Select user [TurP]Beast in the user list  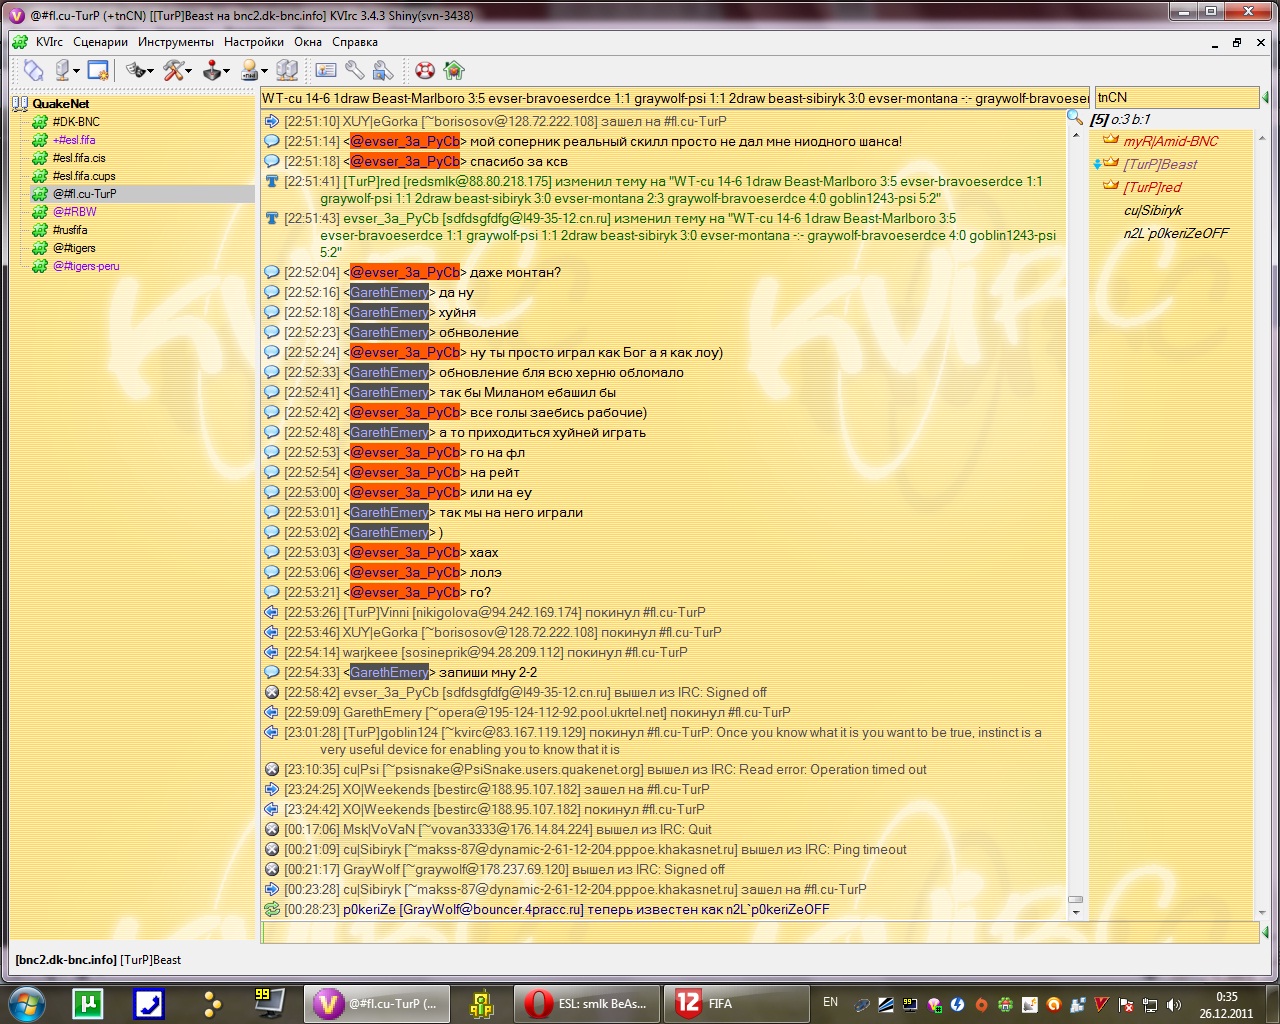click(1160, 164)
